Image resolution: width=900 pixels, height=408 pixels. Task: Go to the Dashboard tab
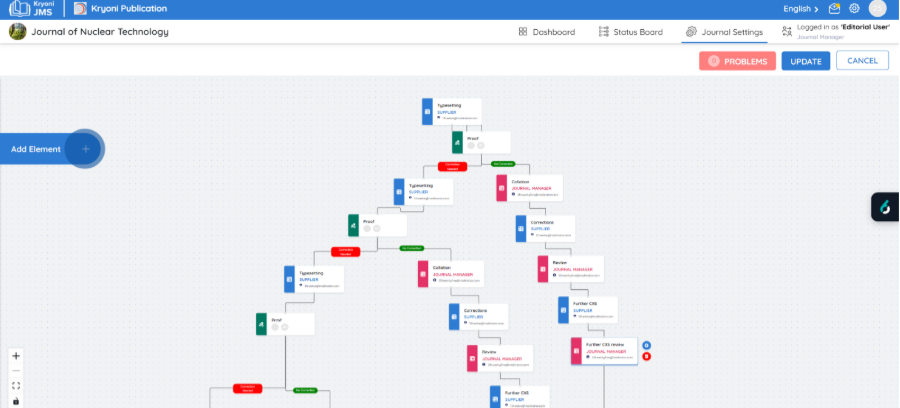pos(546,32)
